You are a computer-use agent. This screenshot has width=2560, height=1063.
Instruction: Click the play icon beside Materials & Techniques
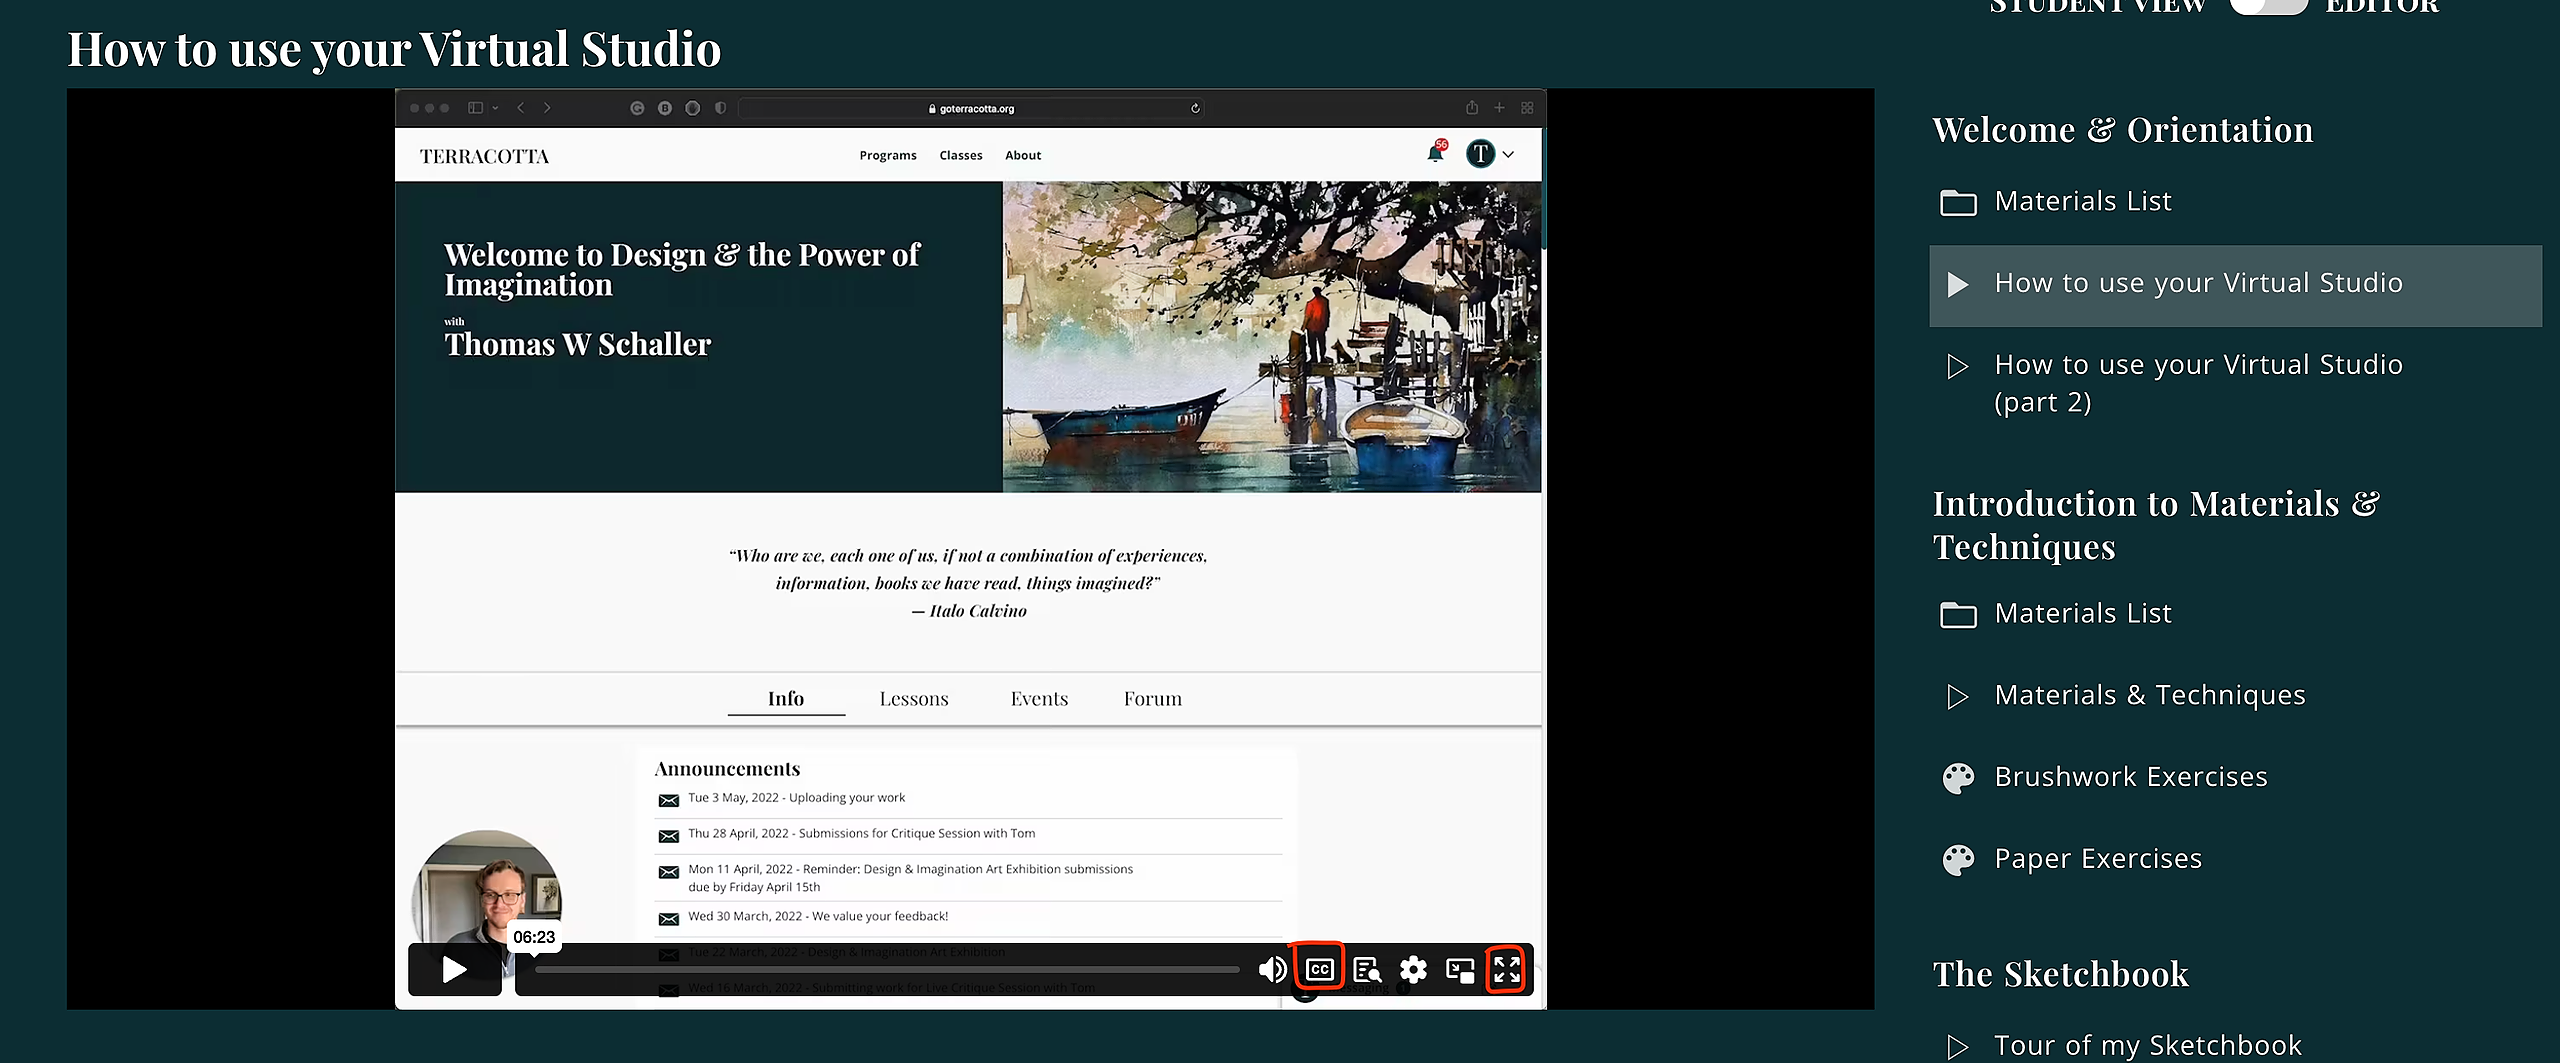click(1958, 696)
